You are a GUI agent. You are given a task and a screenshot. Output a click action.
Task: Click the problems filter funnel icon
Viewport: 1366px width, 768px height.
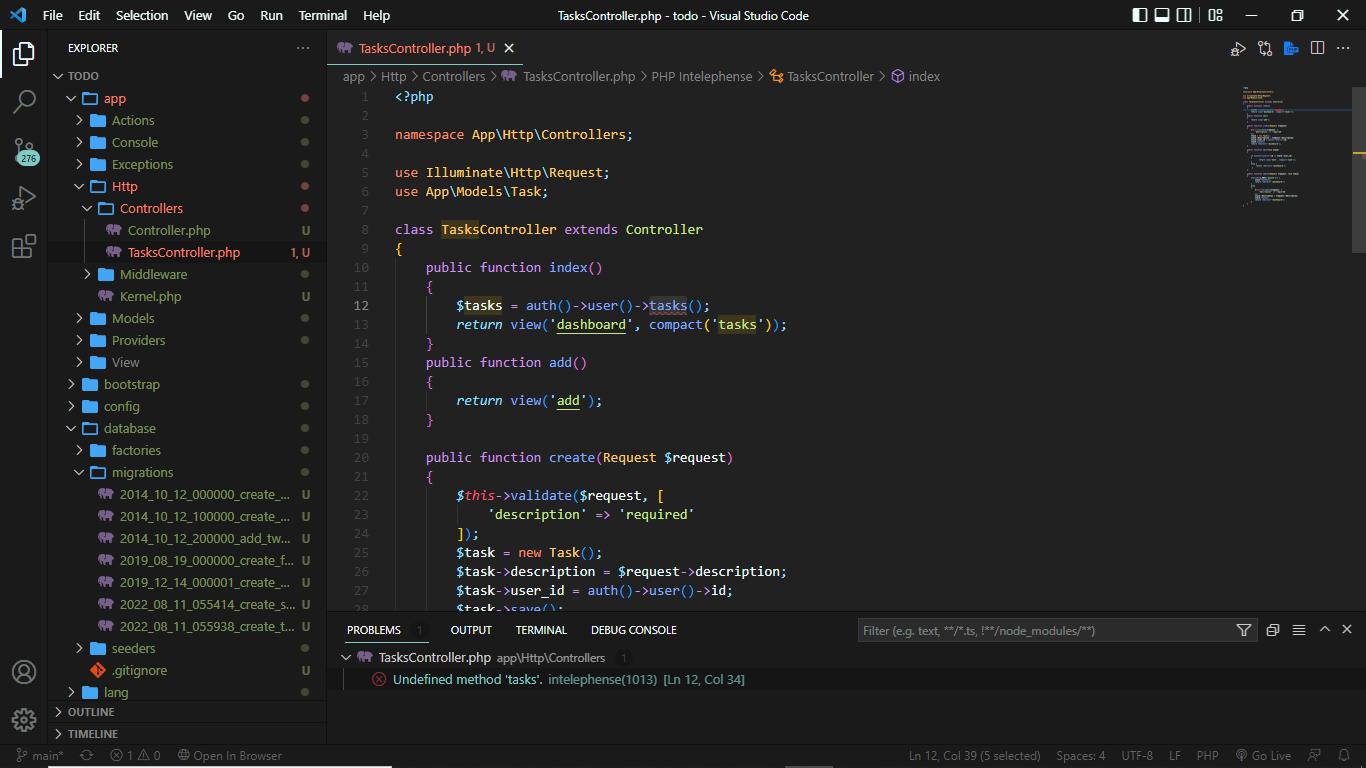1244,630
